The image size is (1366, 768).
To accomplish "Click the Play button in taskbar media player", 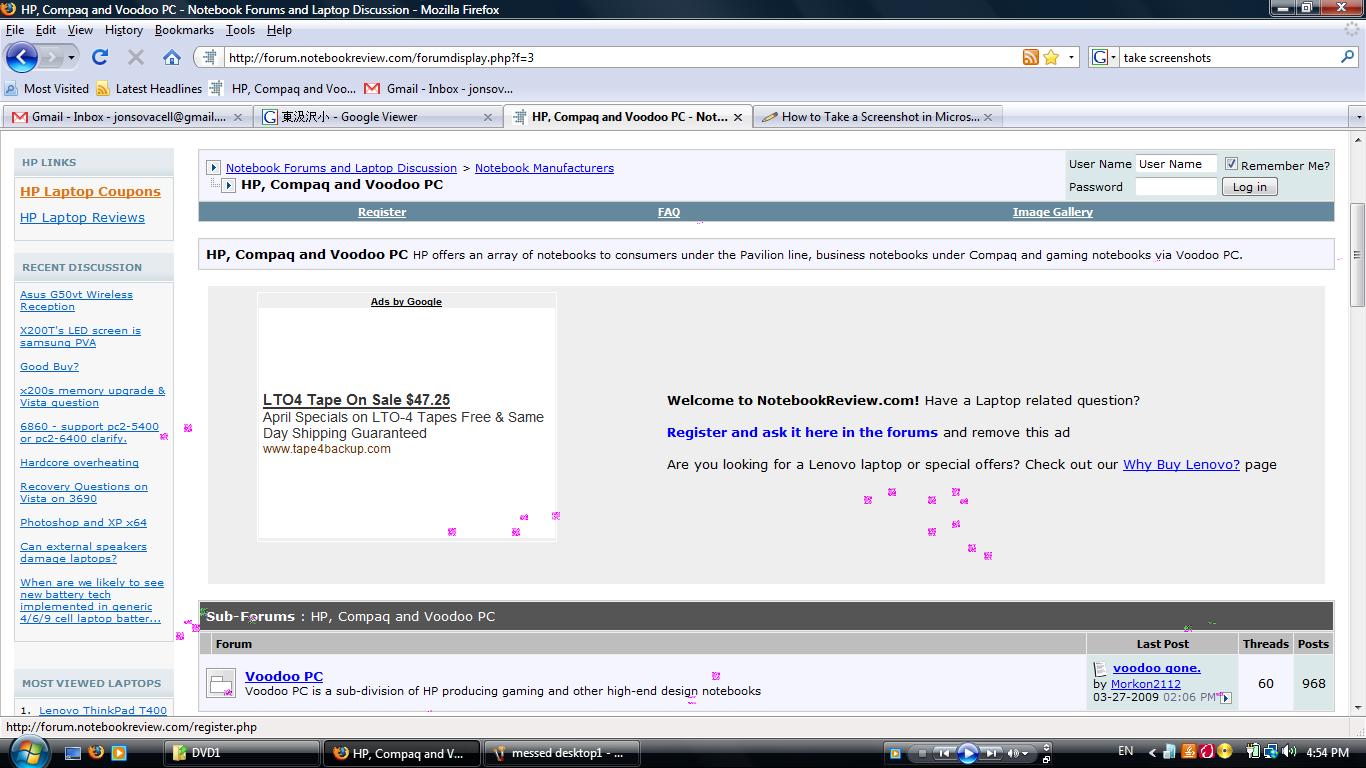I will 967,753.
